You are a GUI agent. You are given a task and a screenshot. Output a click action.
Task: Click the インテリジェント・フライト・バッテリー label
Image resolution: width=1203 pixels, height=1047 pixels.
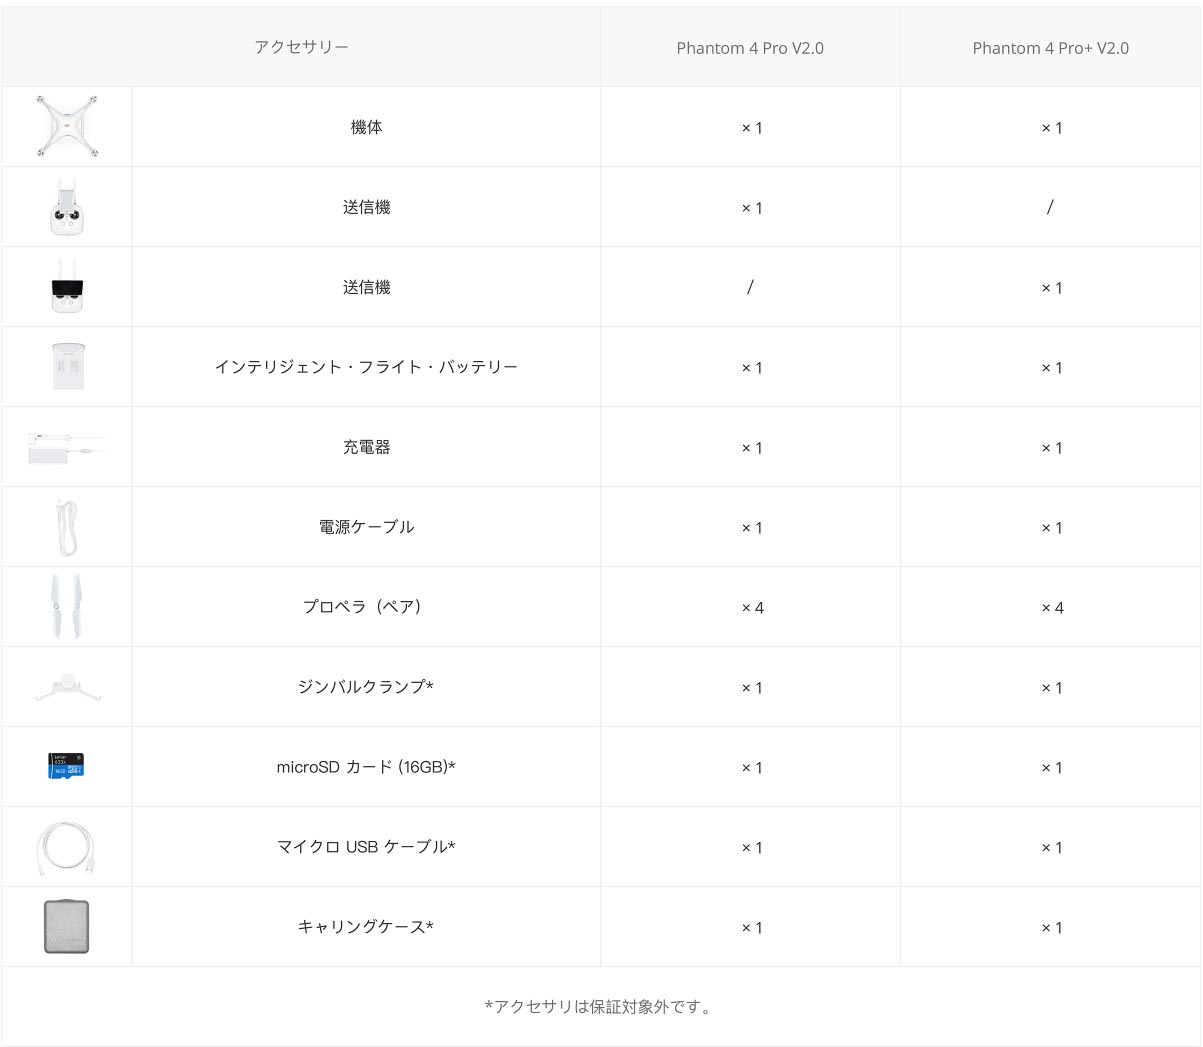[366, 367]
